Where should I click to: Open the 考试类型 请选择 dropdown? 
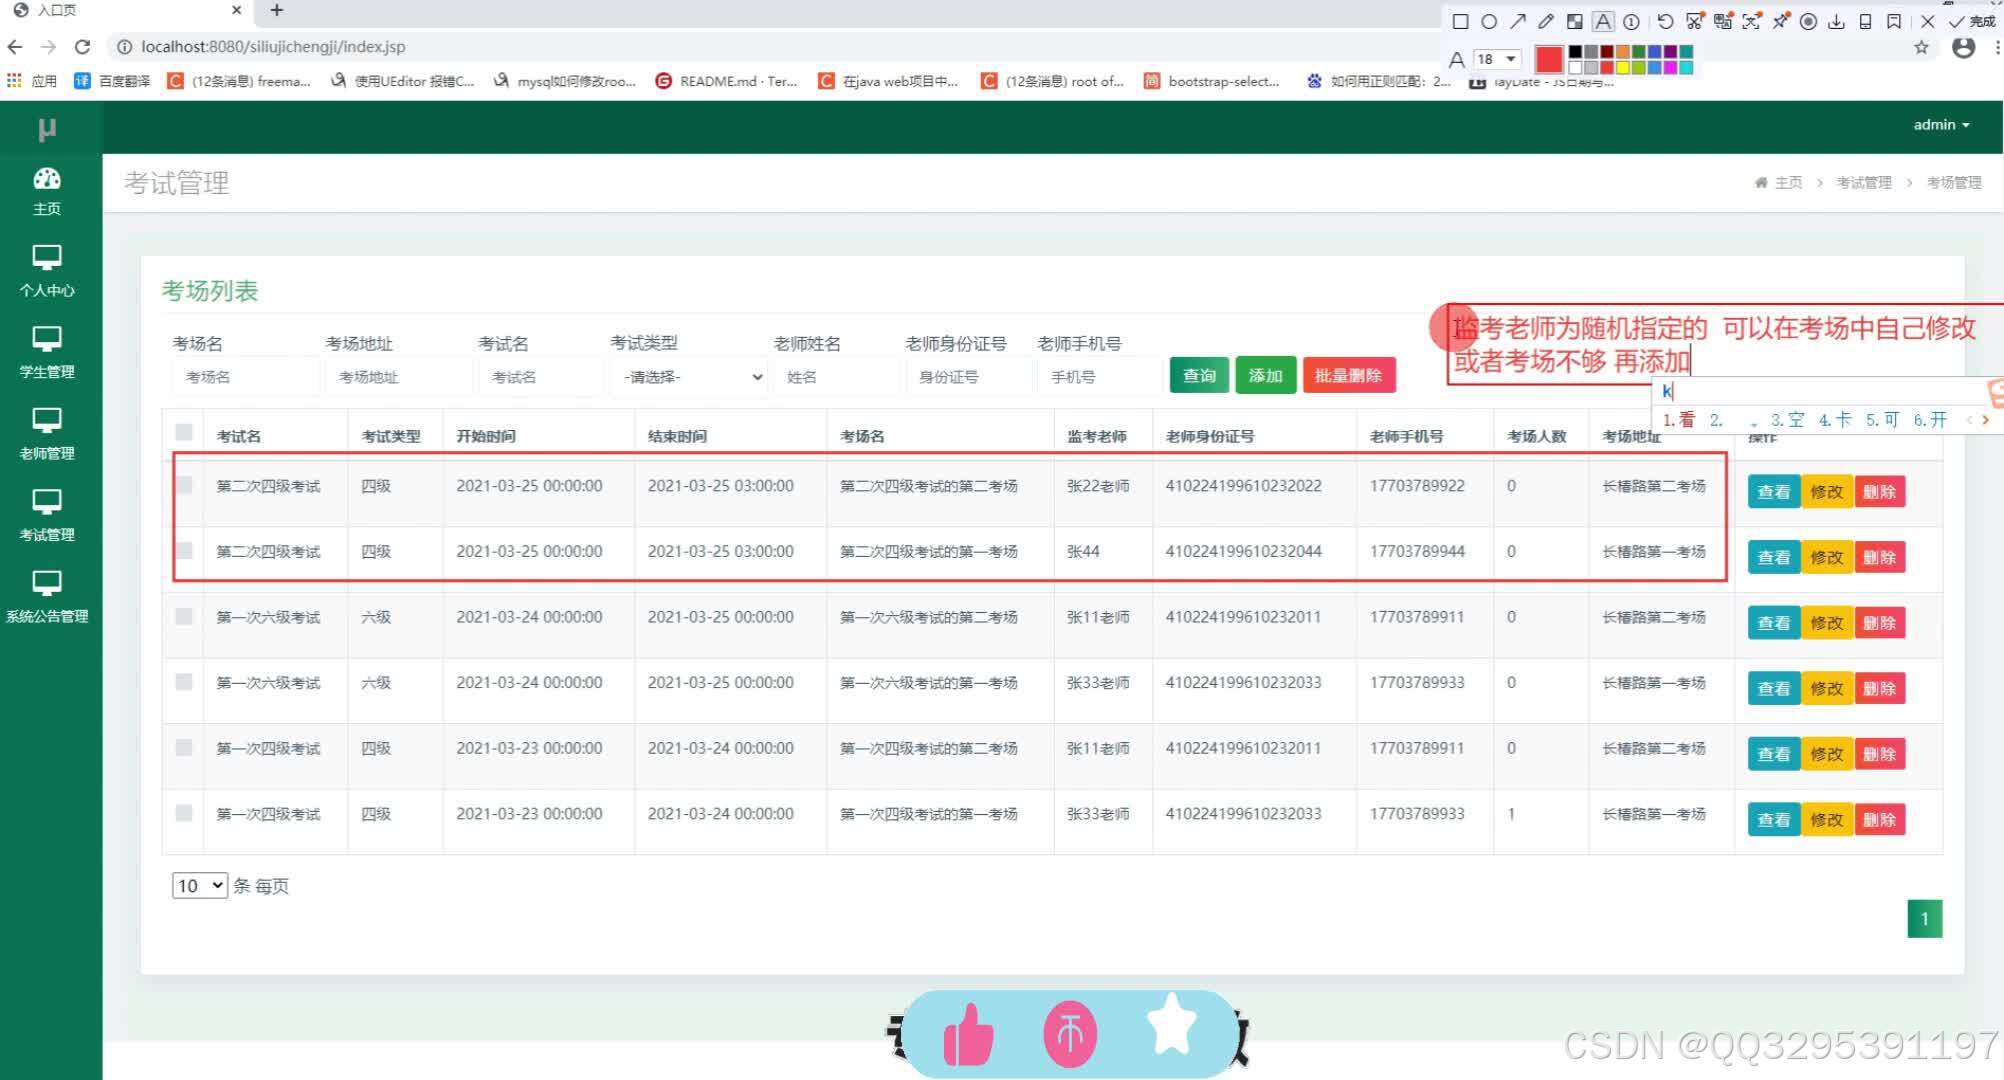coord(690,377)
